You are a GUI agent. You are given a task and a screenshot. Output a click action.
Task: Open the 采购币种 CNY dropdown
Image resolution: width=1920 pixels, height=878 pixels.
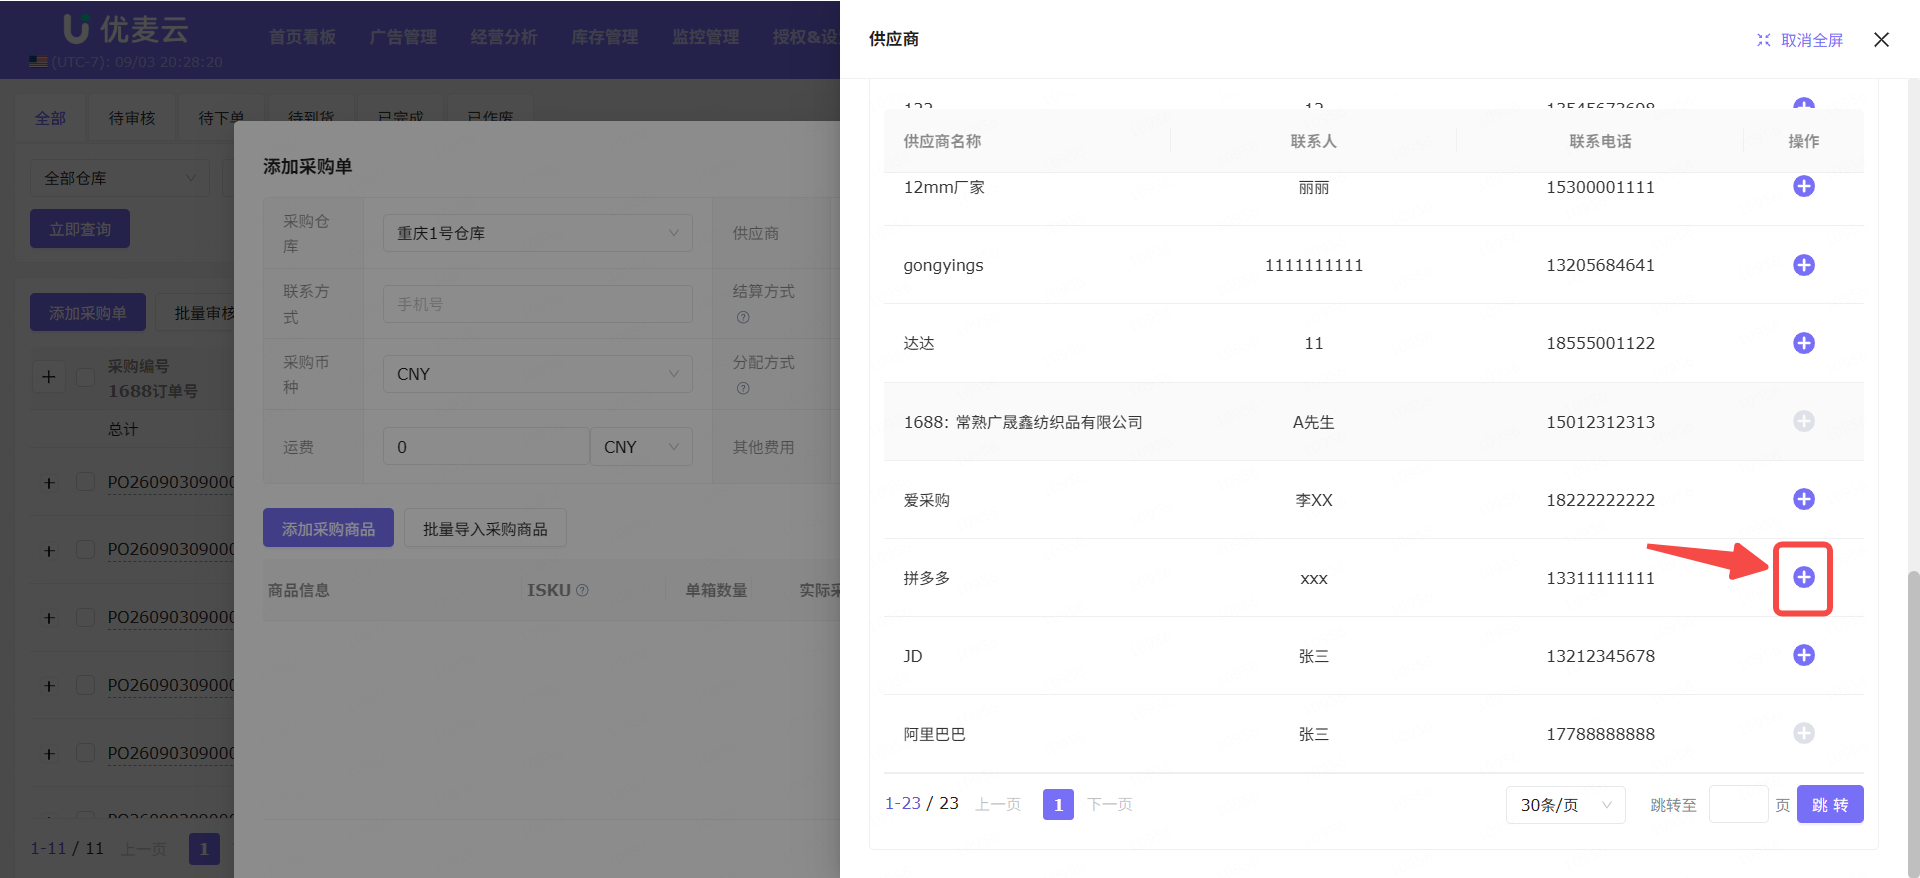tap(538, 374)
